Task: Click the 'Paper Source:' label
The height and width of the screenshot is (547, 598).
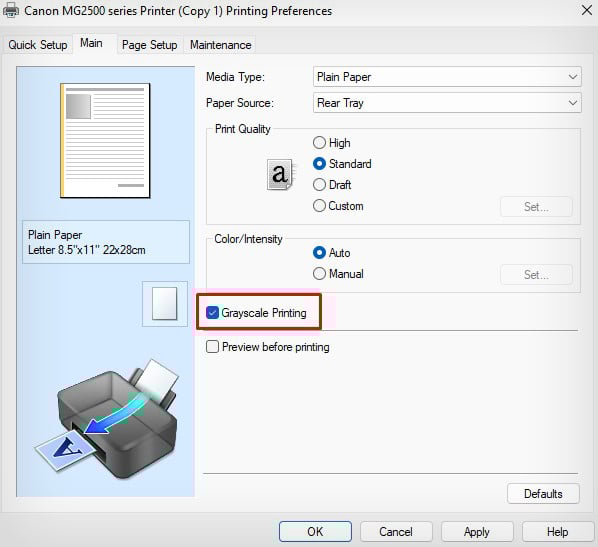Action: pyautogui.click(x=240, y=103)
